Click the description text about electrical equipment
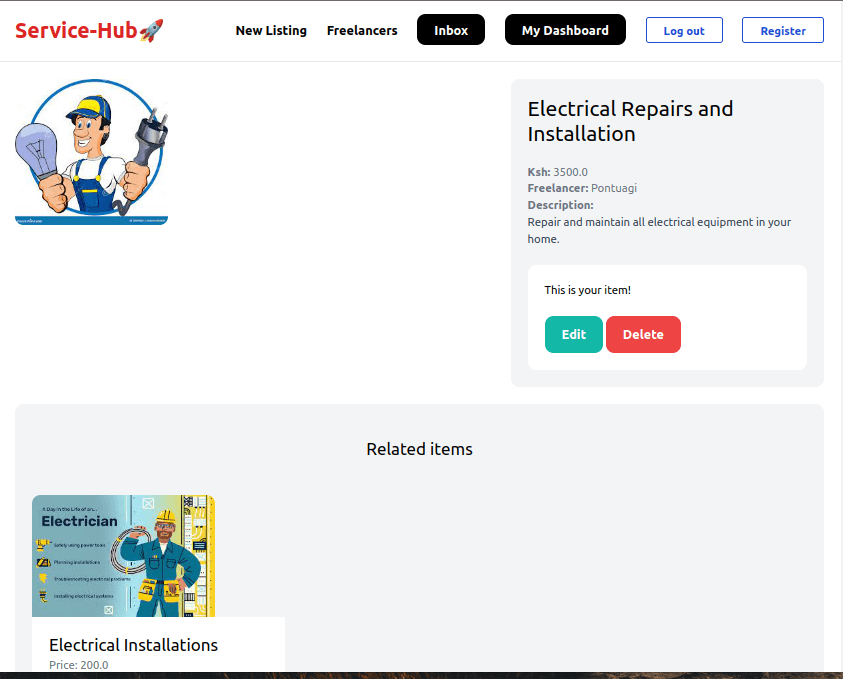The image size is (843, 679). [x=659, y=231]
